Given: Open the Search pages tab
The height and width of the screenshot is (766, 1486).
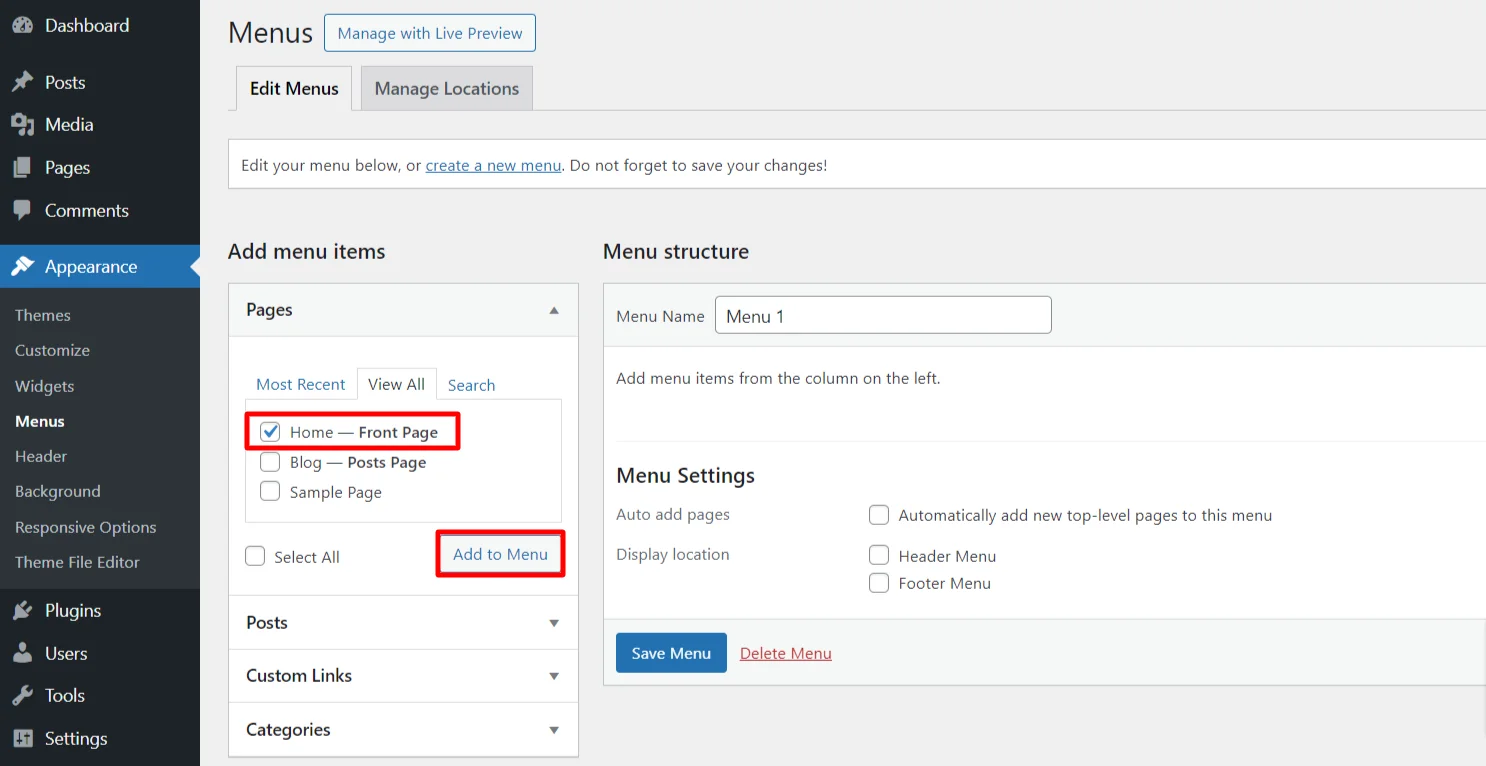Looking at the screenshot, I should pyautogui.click(x=471, y=385).
